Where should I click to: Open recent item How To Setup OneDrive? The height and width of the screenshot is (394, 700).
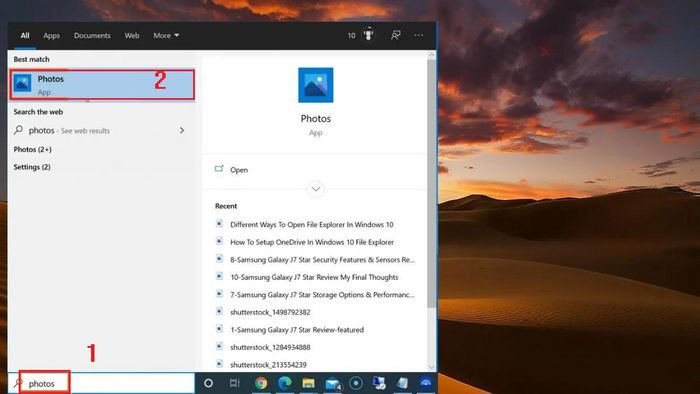[x=312, y=242]
